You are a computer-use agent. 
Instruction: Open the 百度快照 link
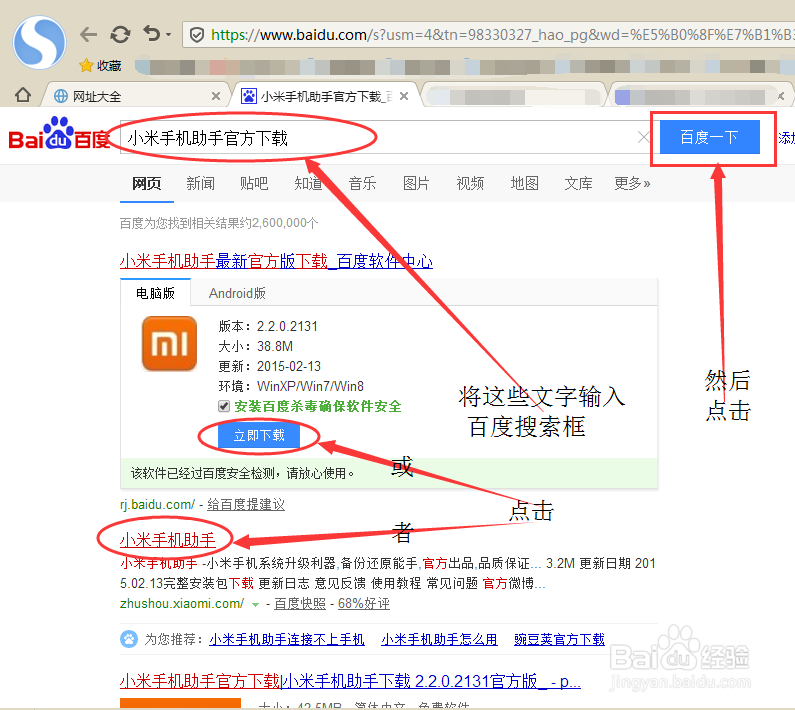300,604
